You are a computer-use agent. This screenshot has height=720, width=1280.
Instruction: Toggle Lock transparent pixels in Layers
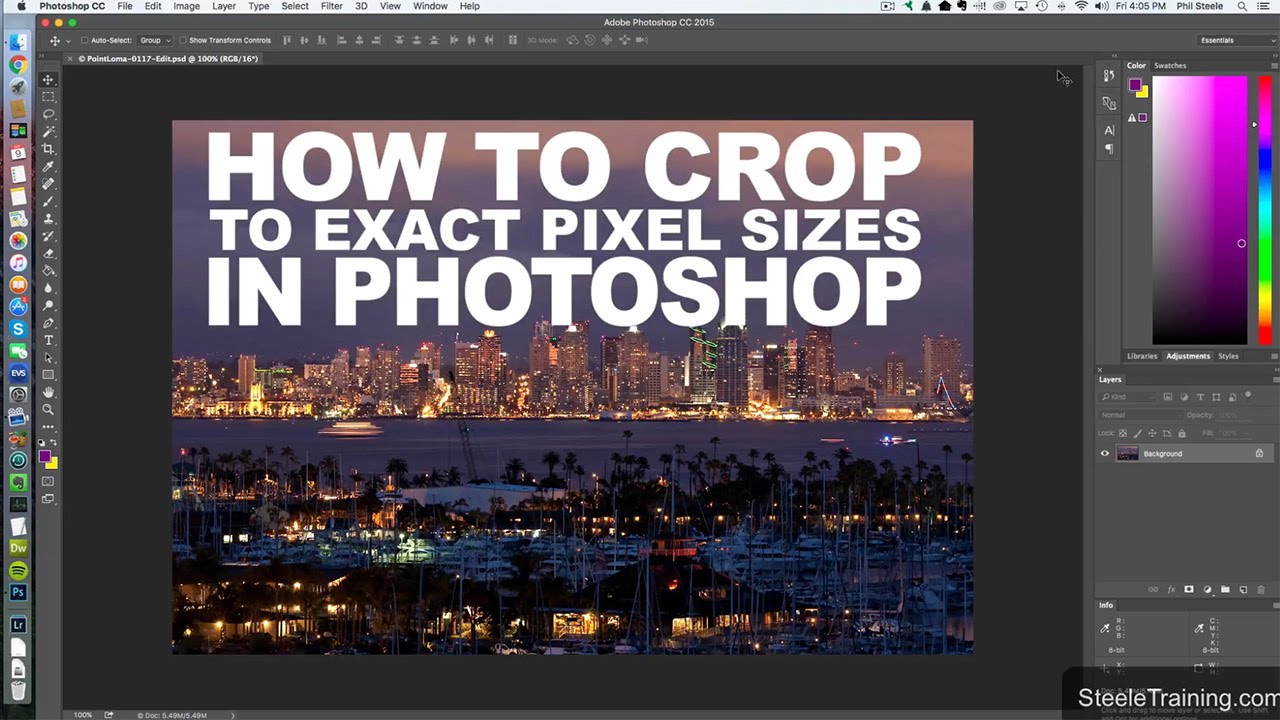[x=1124, y=433]
